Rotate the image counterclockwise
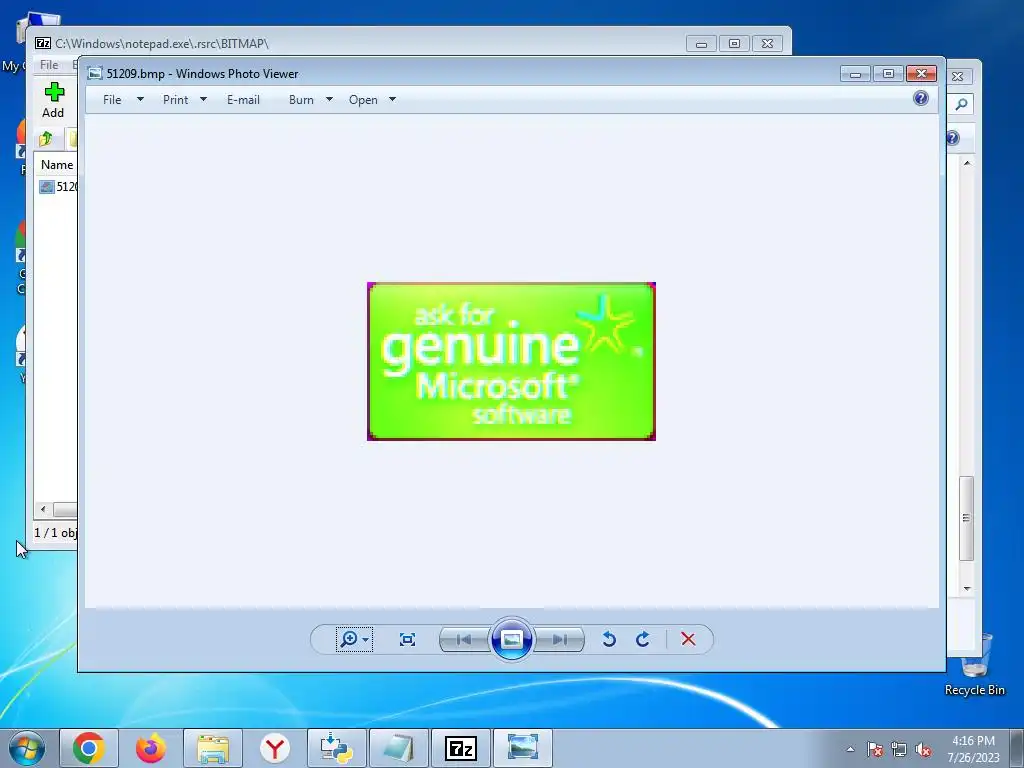 [x=609, y=639]
